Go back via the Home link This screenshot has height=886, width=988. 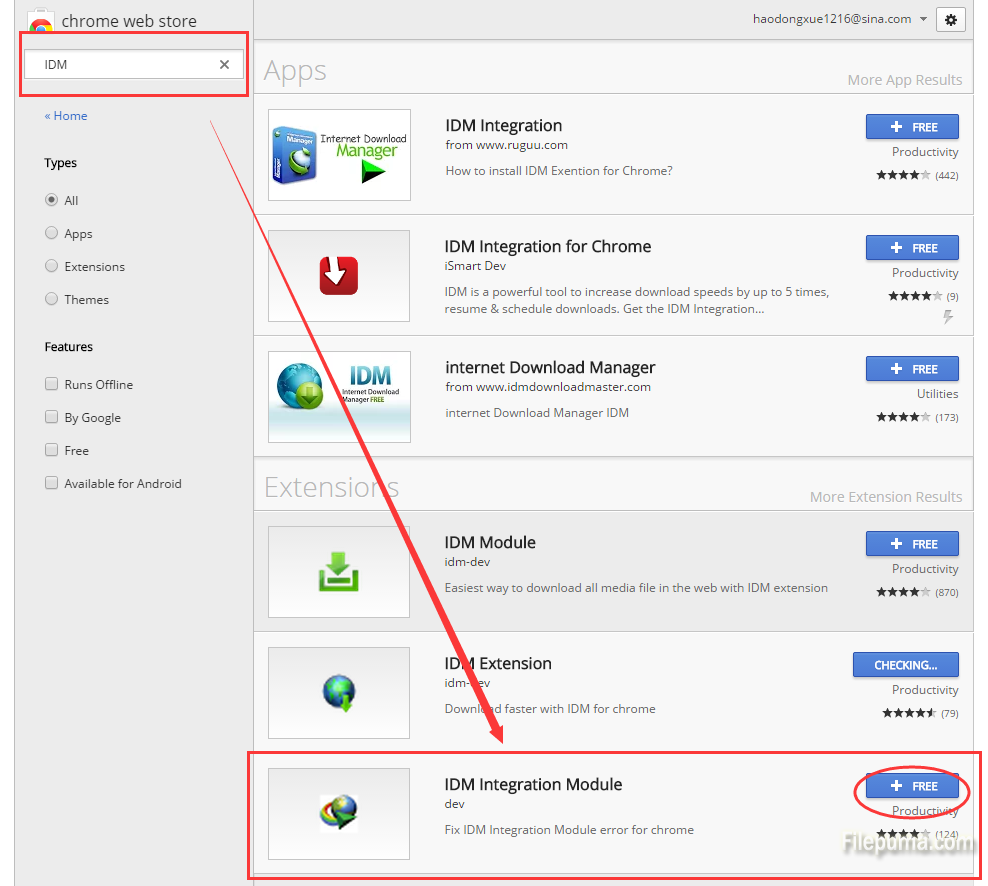click(66, 116)
